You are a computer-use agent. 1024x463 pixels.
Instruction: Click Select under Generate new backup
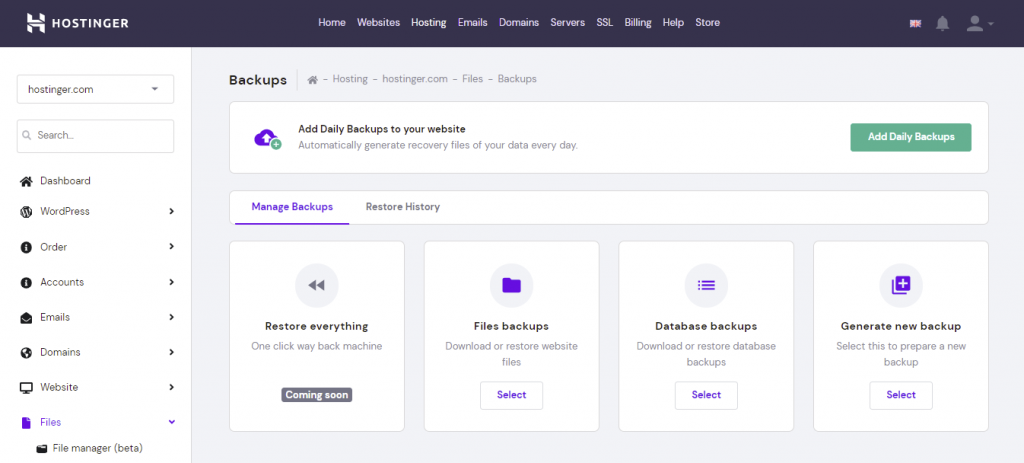coord(901,395)
